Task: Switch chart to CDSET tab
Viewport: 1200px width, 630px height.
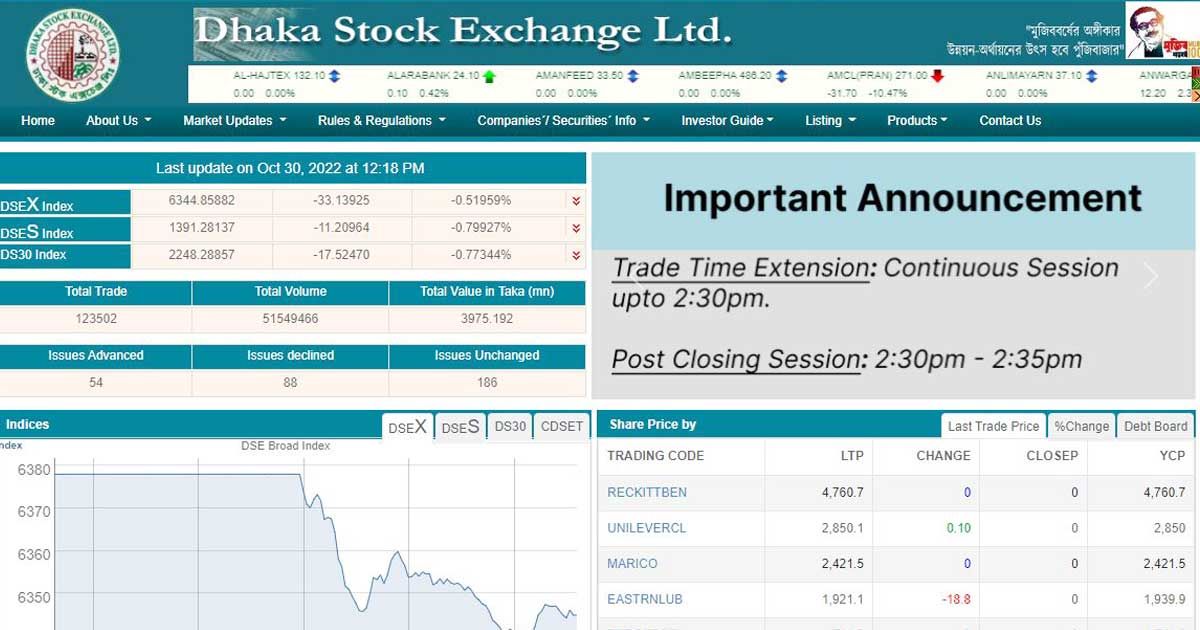Action: [561, 427]
